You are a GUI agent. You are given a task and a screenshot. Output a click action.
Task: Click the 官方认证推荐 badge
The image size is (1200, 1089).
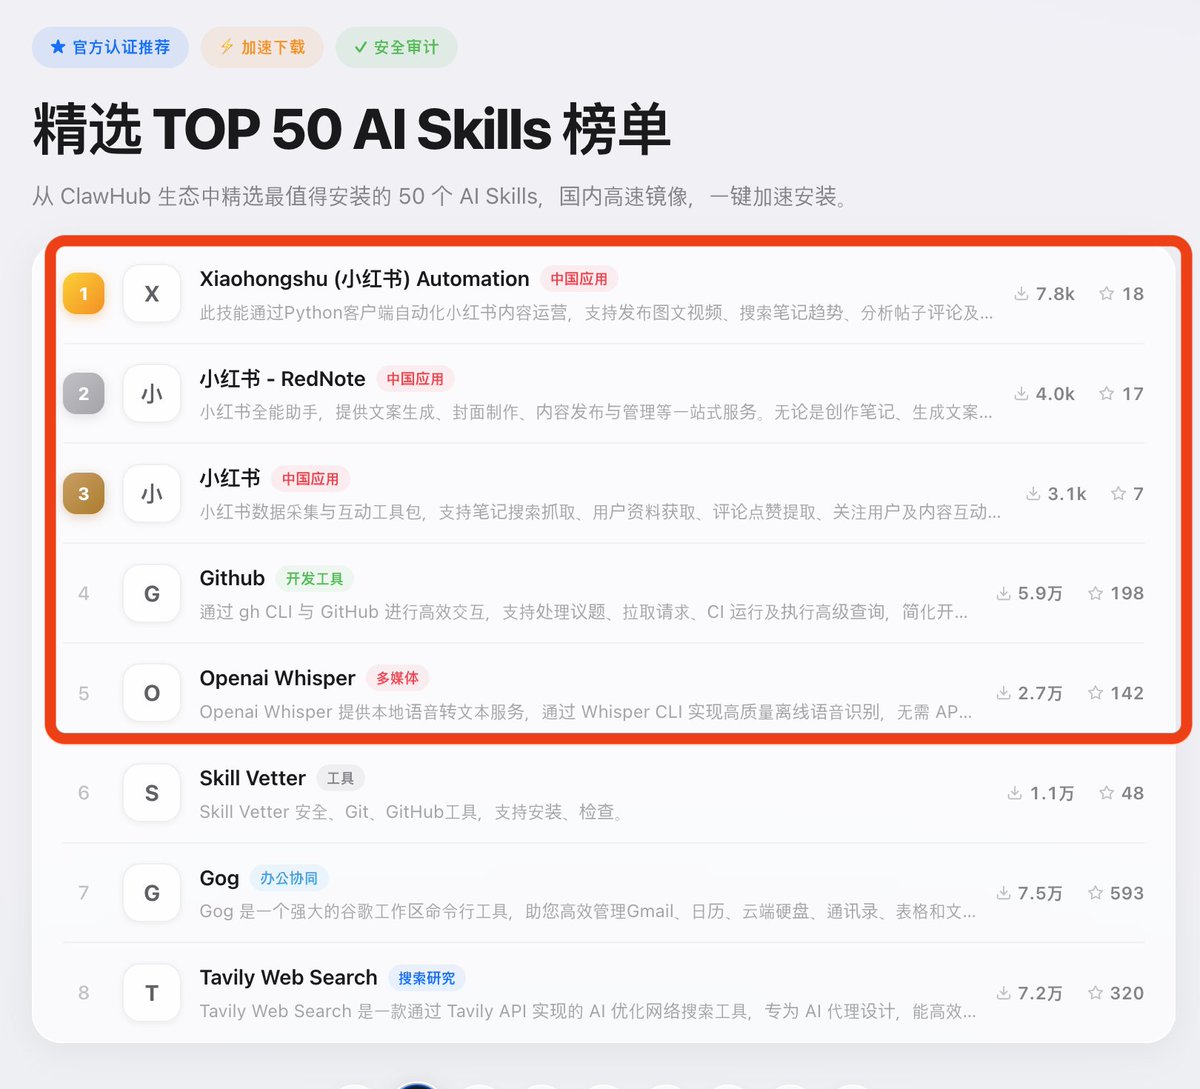tap(110, 47)
